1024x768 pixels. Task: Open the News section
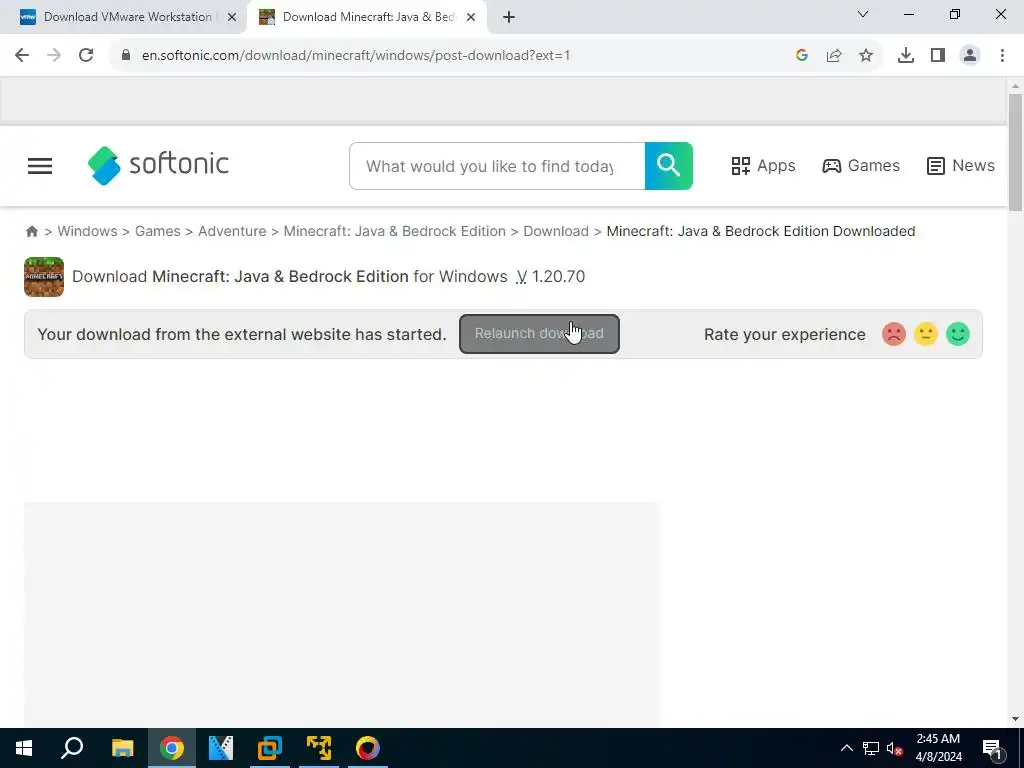[x=961, y=166]
